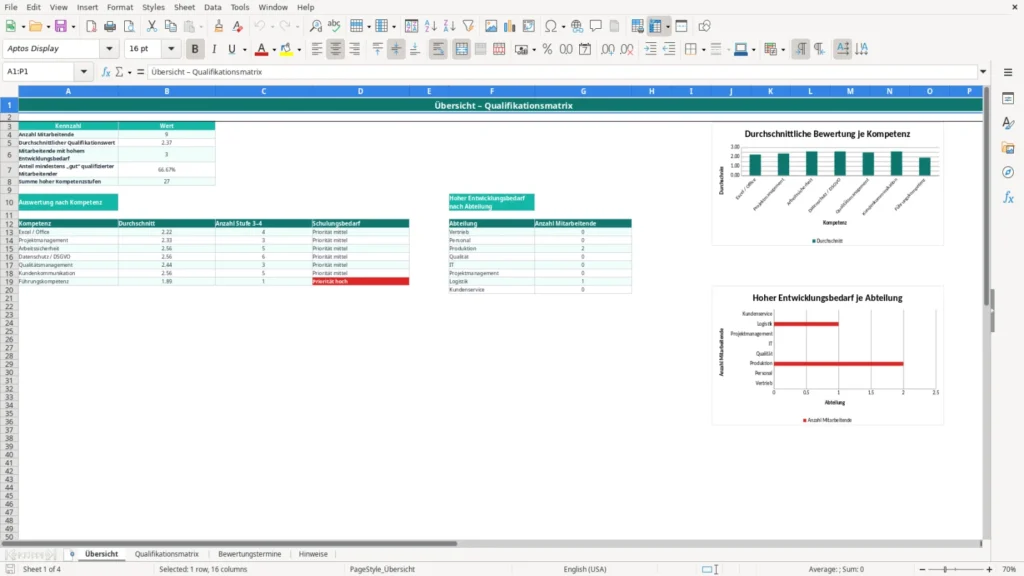Click the zoom out minus button
Viewport: 1024px width, 576px height.
tap(922, 569)
